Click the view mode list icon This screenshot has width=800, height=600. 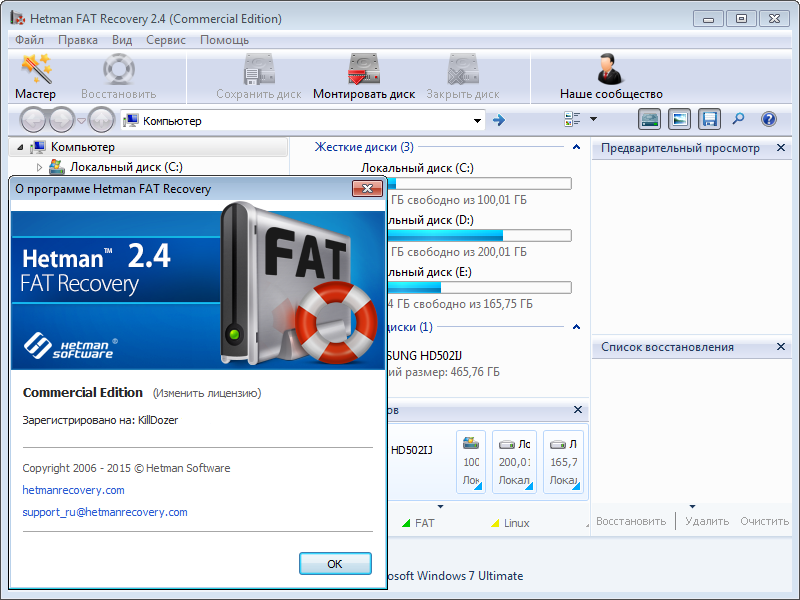click(x=572, y=119)
